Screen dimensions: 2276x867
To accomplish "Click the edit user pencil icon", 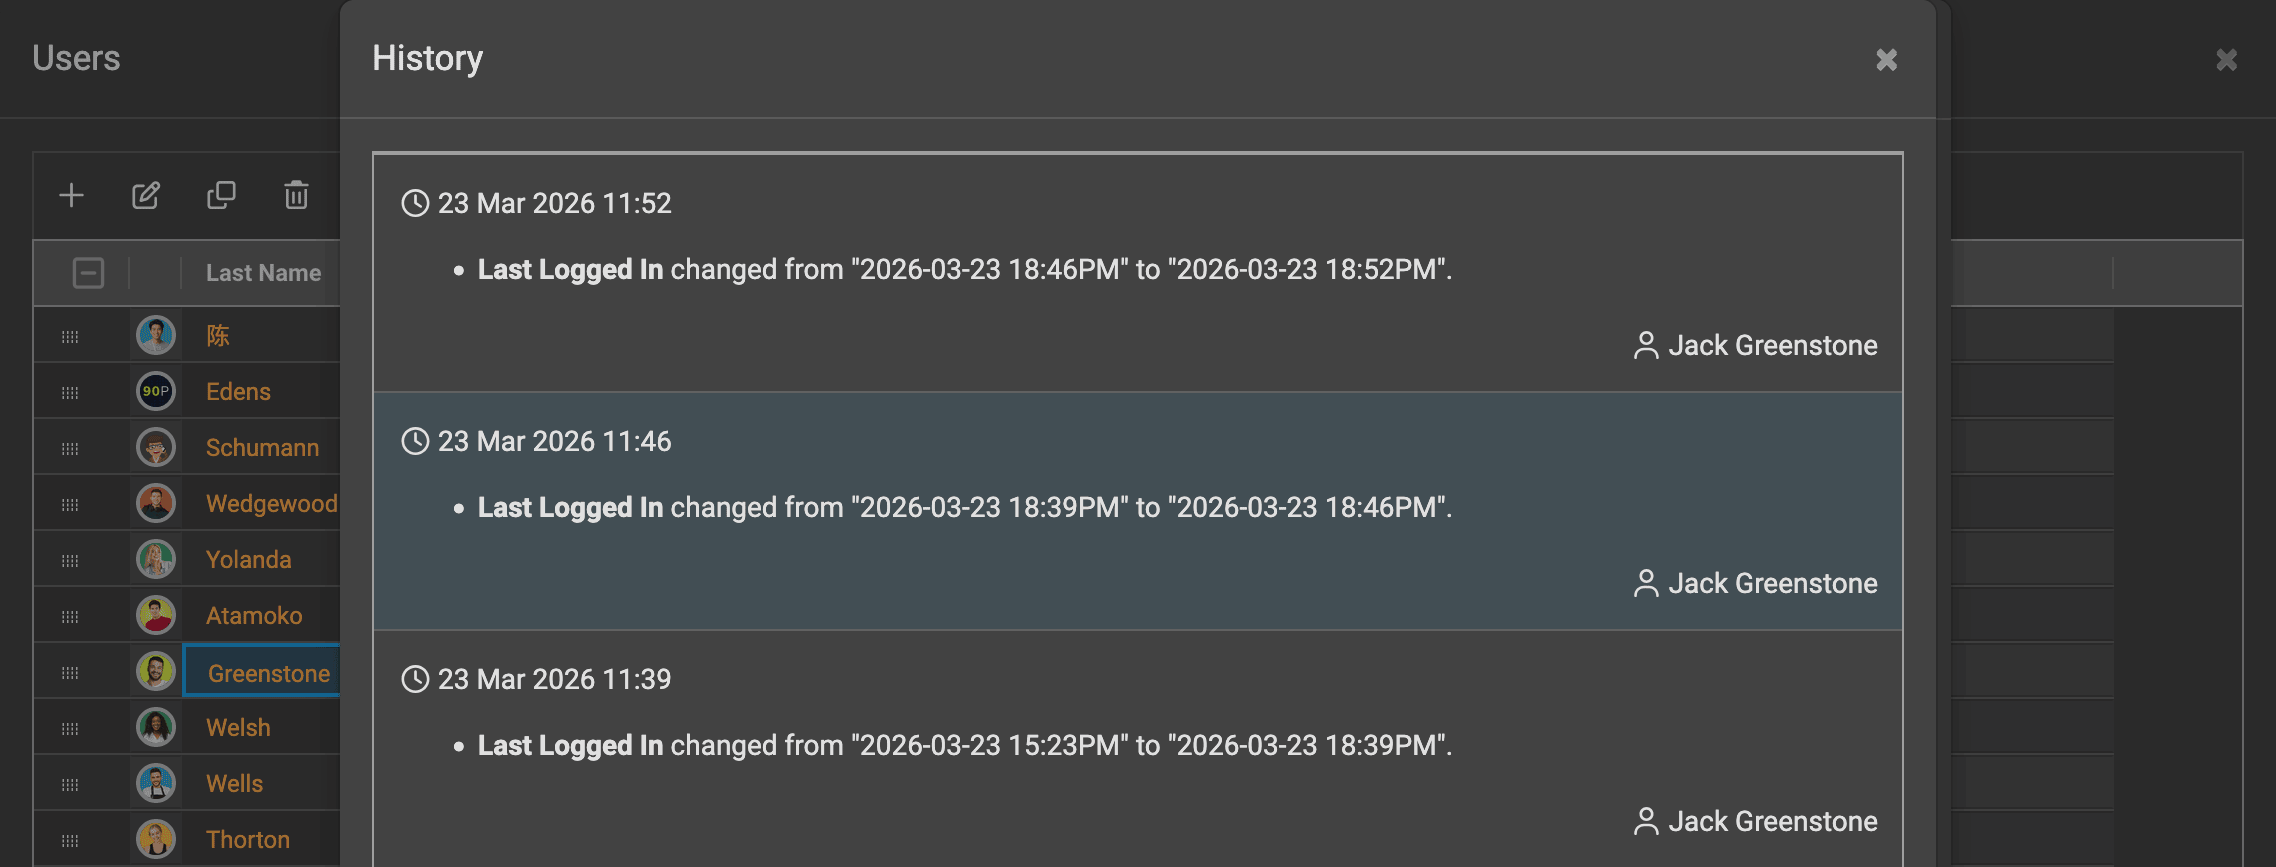I will point(146,195).
